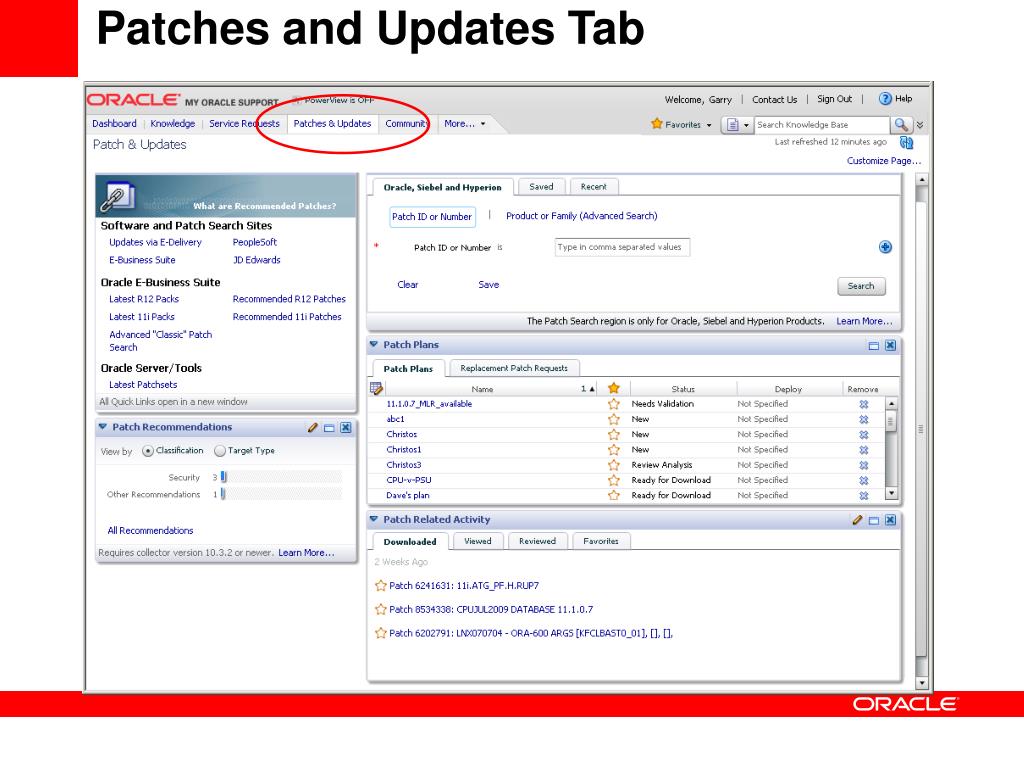
Task: Open the Dashboard tab
Action: click(x=114, y=123)
